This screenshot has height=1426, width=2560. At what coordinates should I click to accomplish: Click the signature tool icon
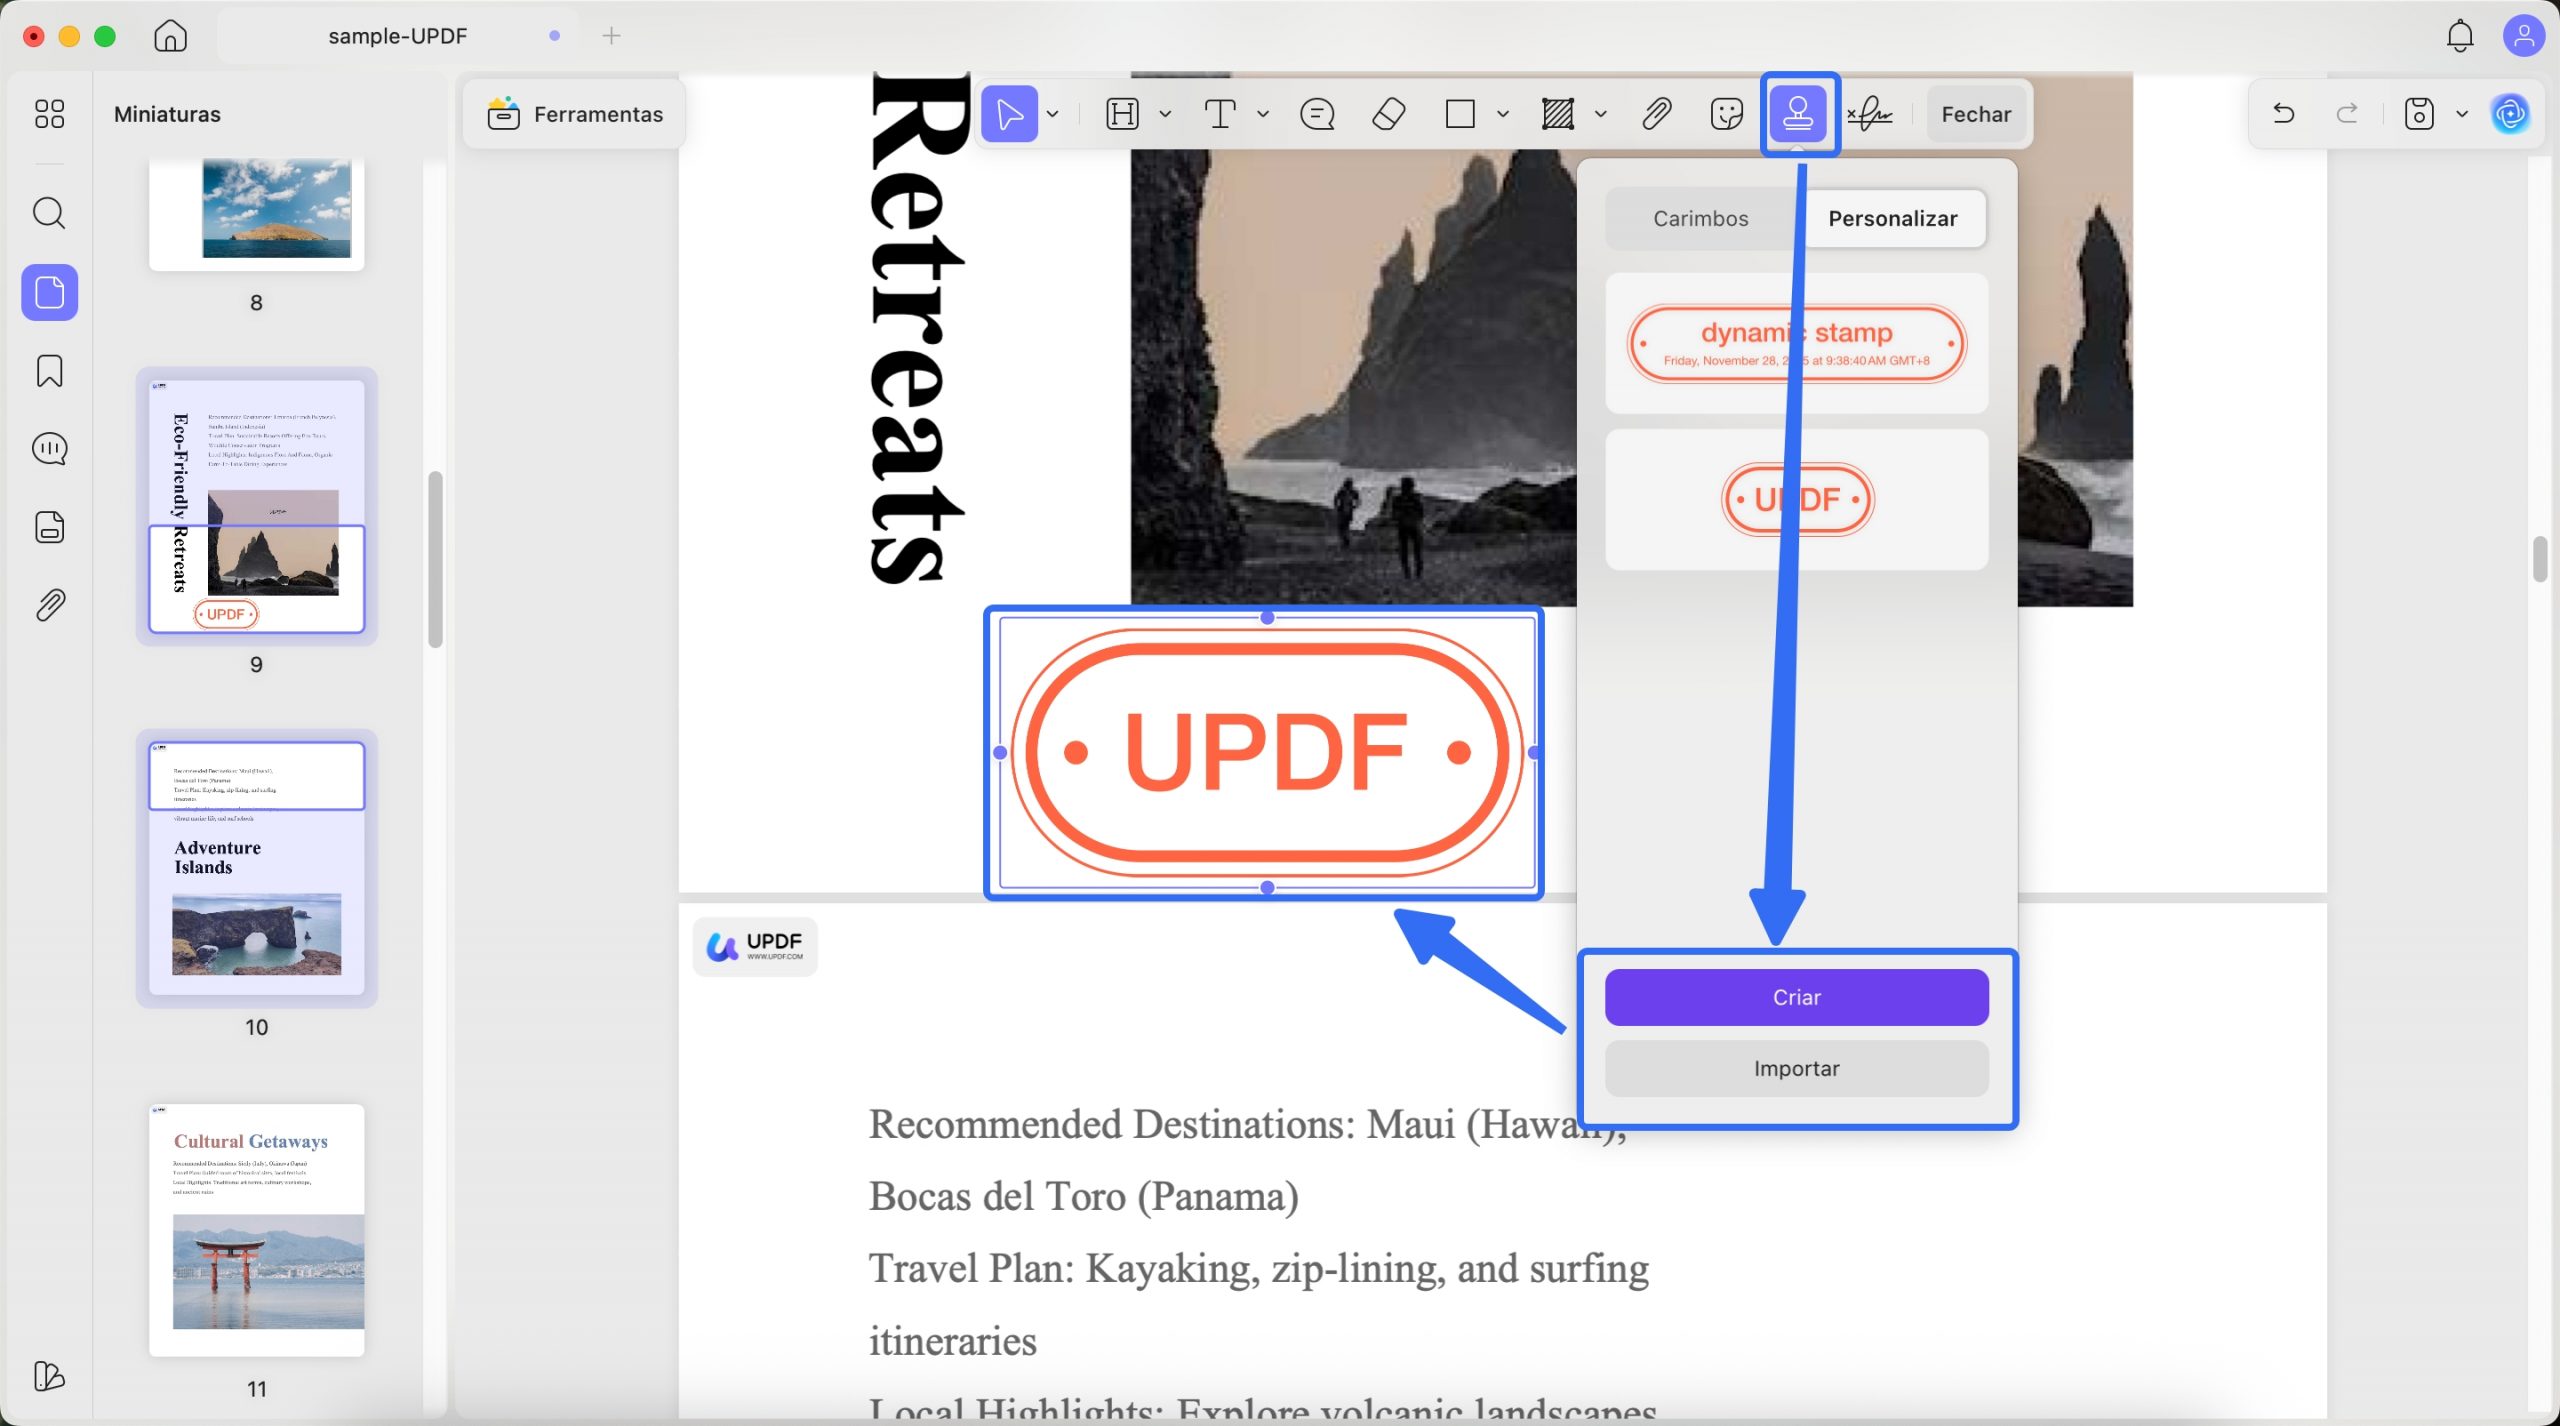pos(1870,114)
